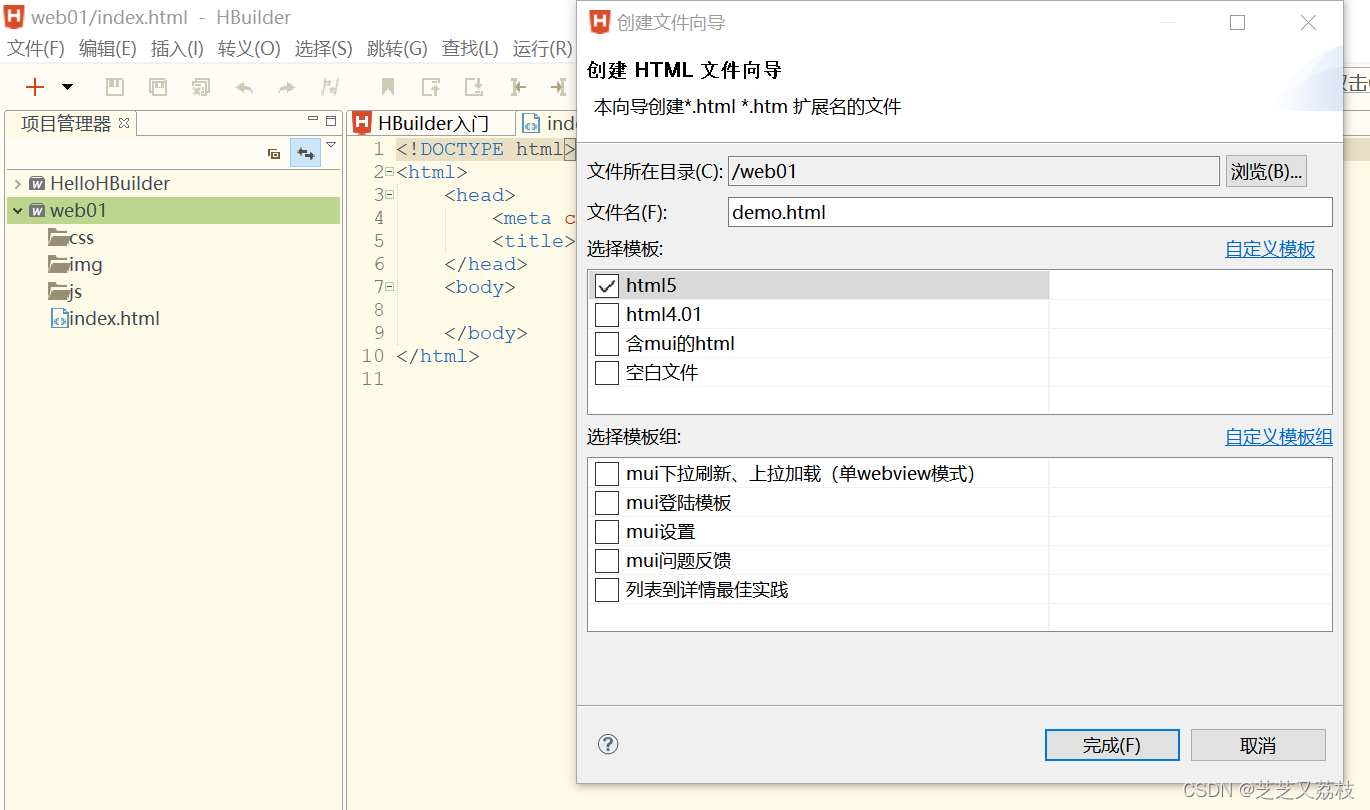Open the 选择(S) menu
The height and width of the screenshot is (810, 1370).
[x=324, y=49]
